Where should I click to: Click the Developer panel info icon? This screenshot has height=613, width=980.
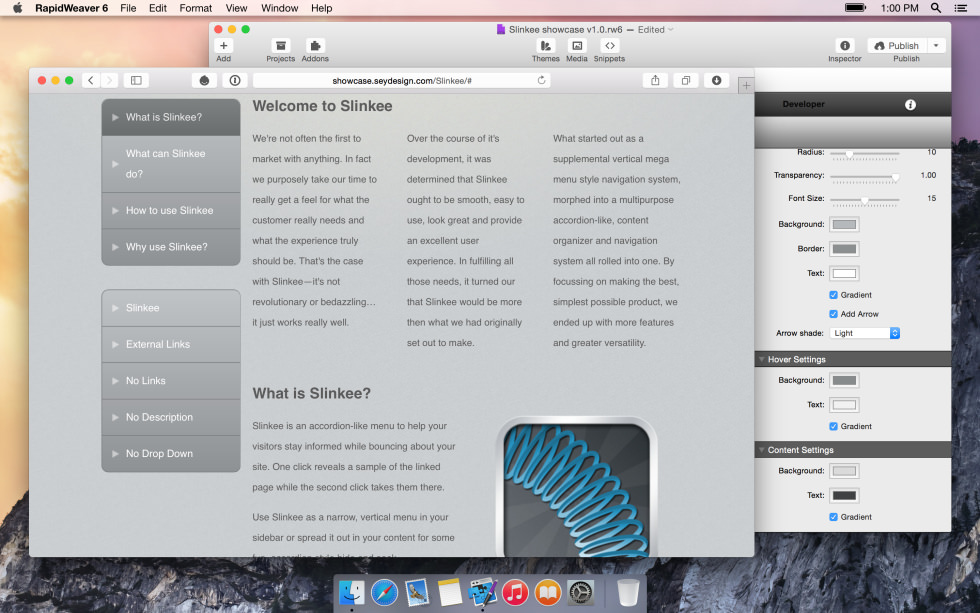pos(910,104)
